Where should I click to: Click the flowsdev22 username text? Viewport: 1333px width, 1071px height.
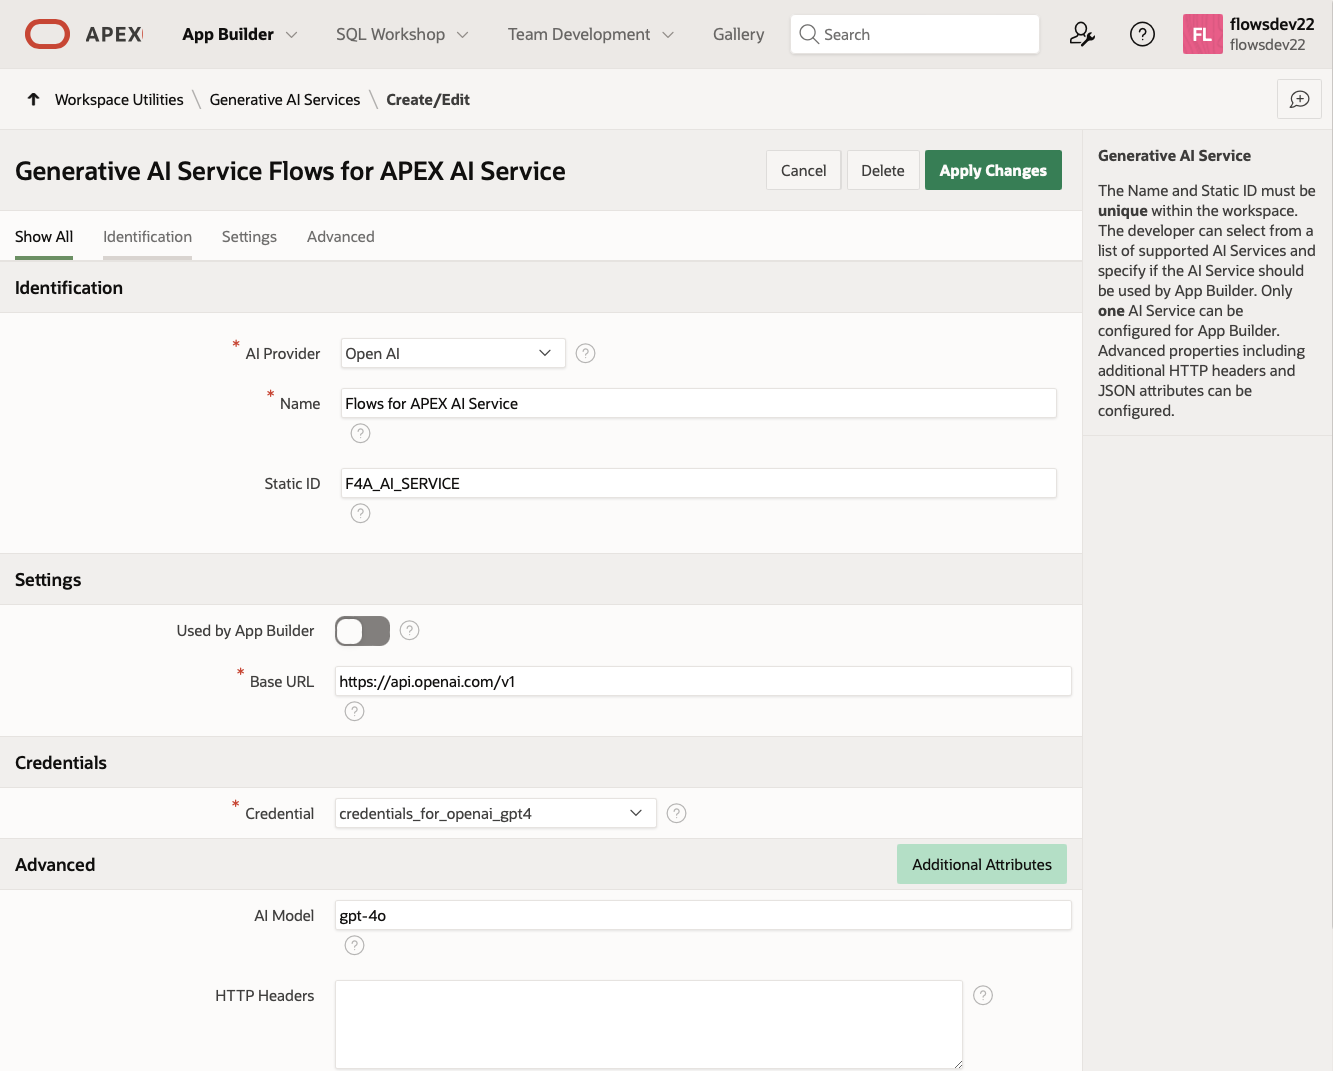(1272, 24)
